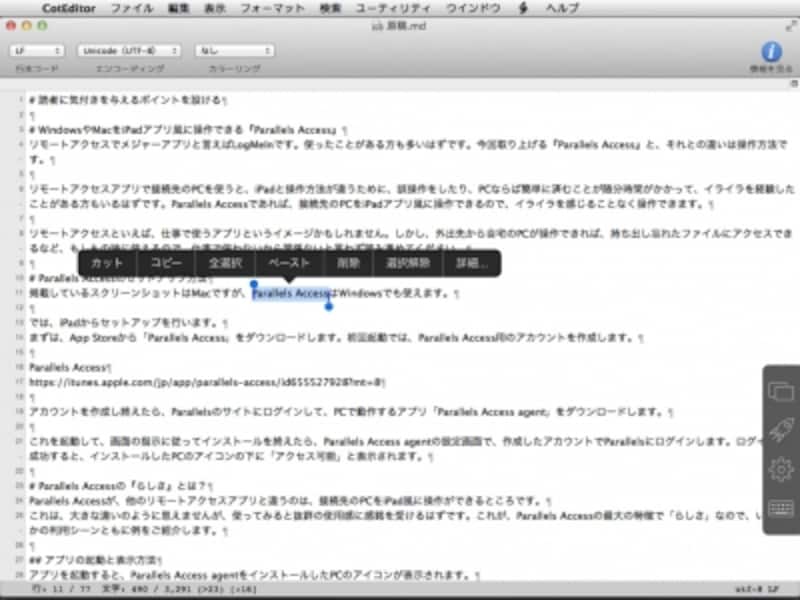Tap the starting selection handle above the selected text
This screenshot has height=600, width=800.
click(254, 284)
